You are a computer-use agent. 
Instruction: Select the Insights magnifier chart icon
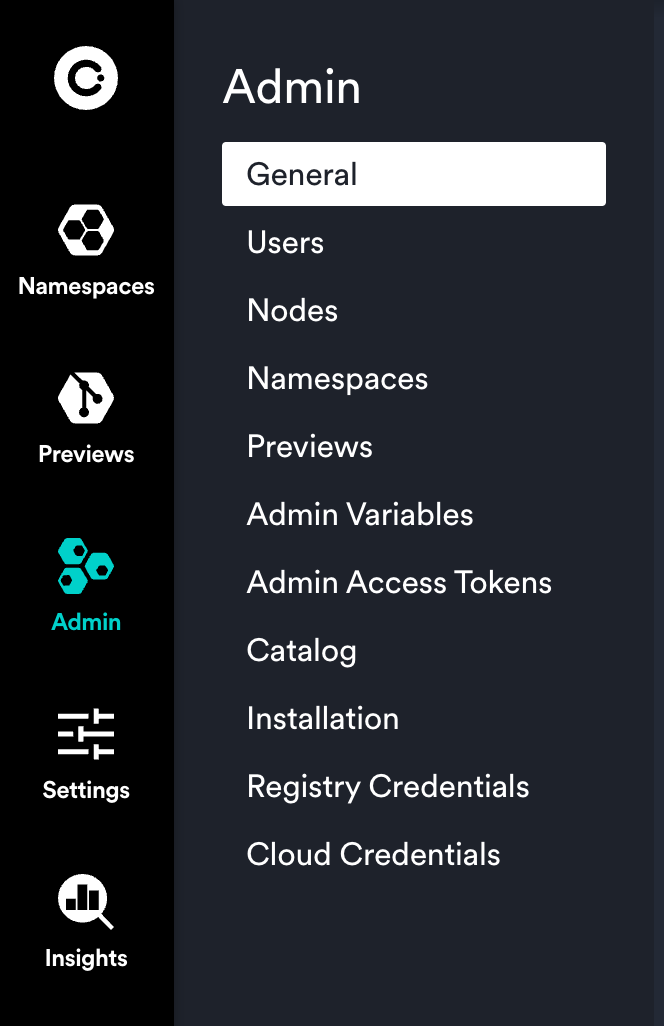[x=86, y=900]
